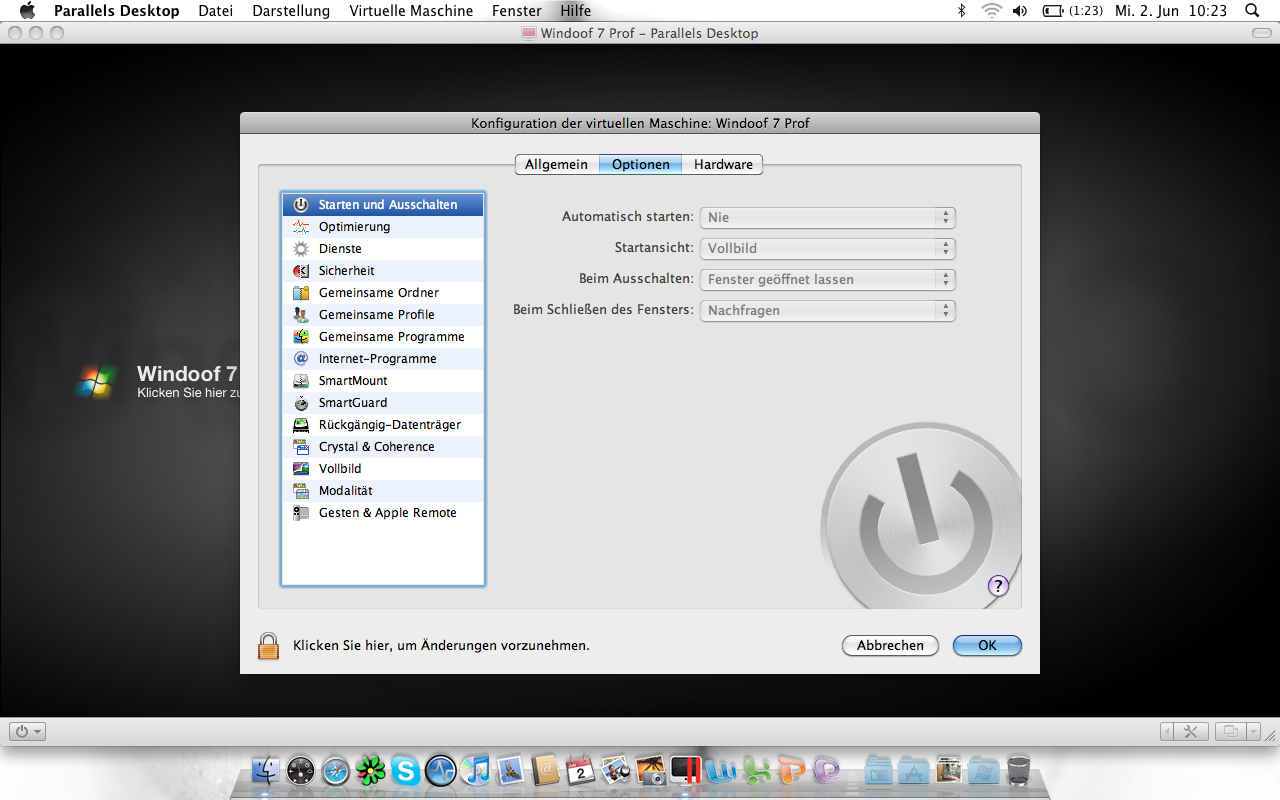Open the Optimierung settings pane
The width and height of the screenshot is (1280, 800).
383,226
